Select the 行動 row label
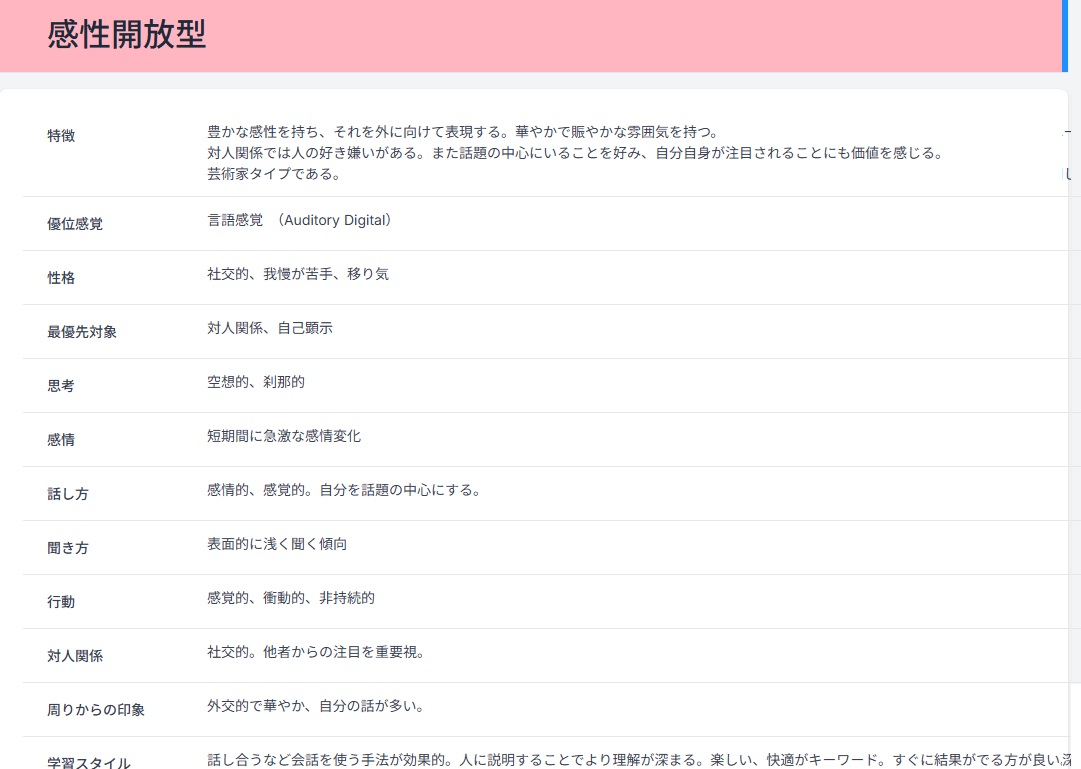The image size is (1081, 769). pyautogui.click(x=61, y=602)
